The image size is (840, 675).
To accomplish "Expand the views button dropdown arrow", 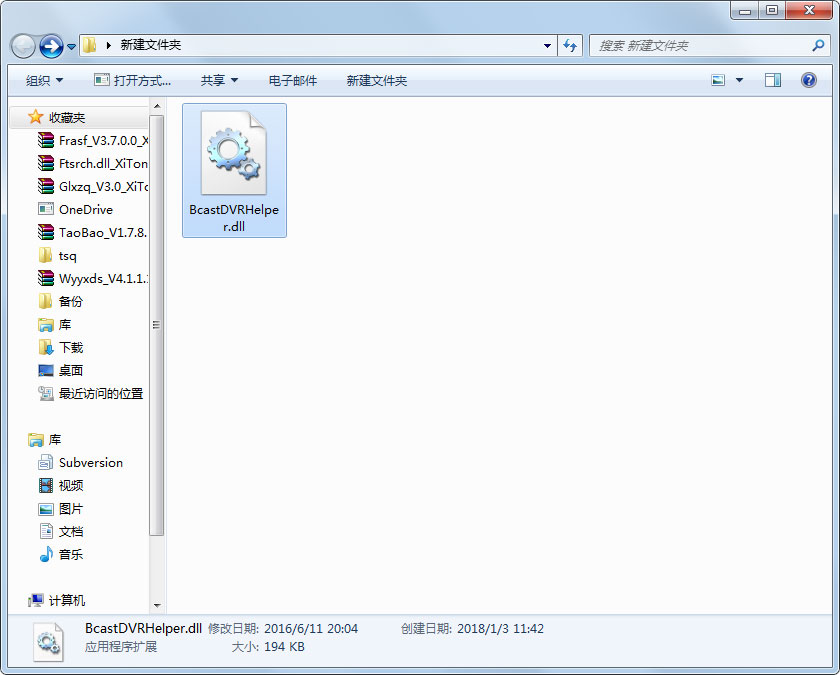I will (739, 78).
